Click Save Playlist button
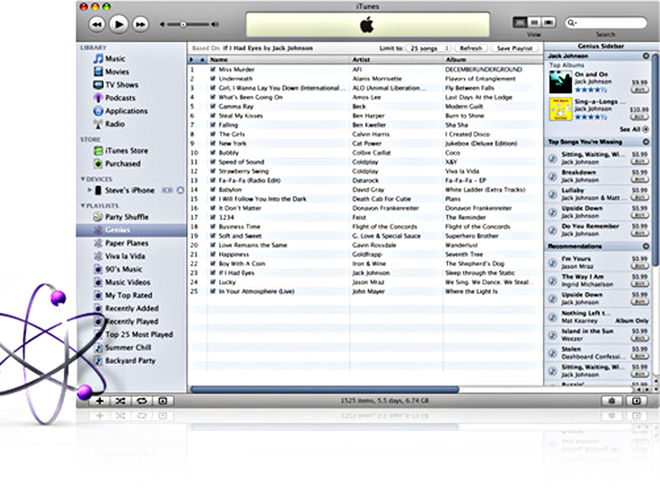Image resolution: width=660 pixels, height=495 pixels. (515, 48)
